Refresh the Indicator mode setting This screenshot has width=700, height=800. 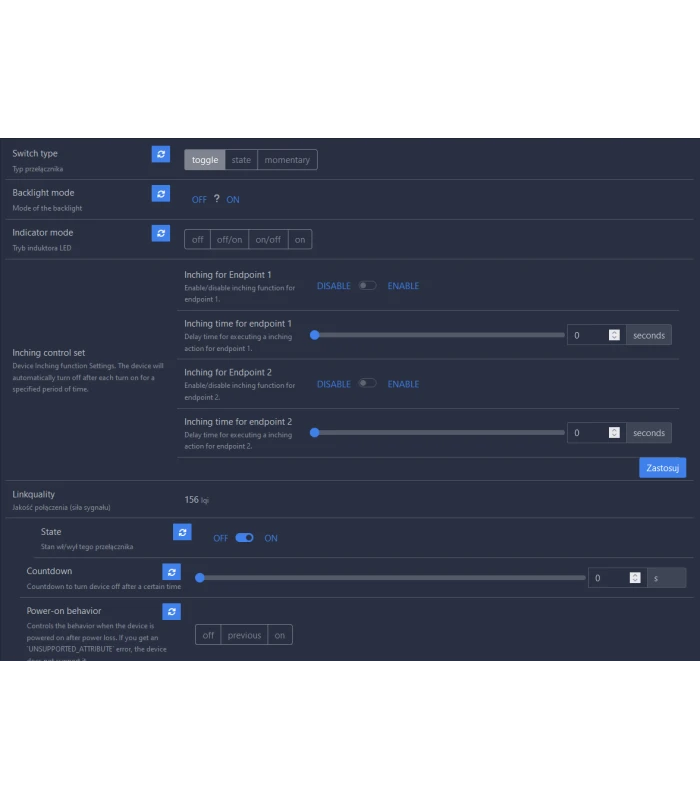coord(161,233)
